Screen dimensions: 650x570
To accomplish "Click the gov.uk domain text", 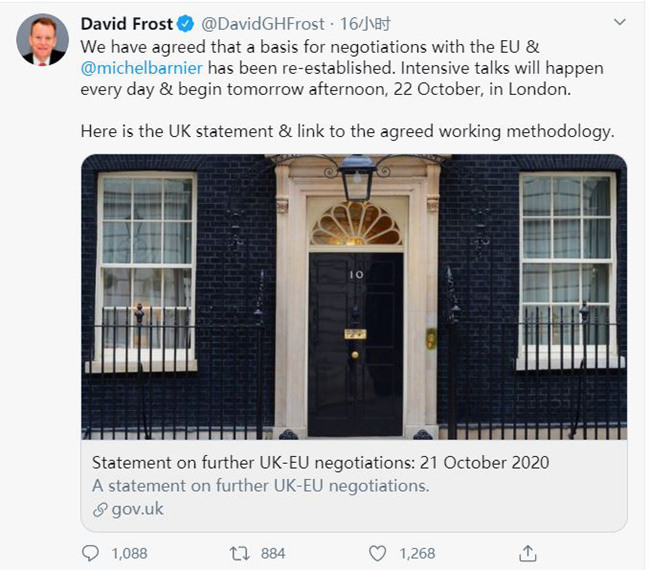I will [138, 509].
